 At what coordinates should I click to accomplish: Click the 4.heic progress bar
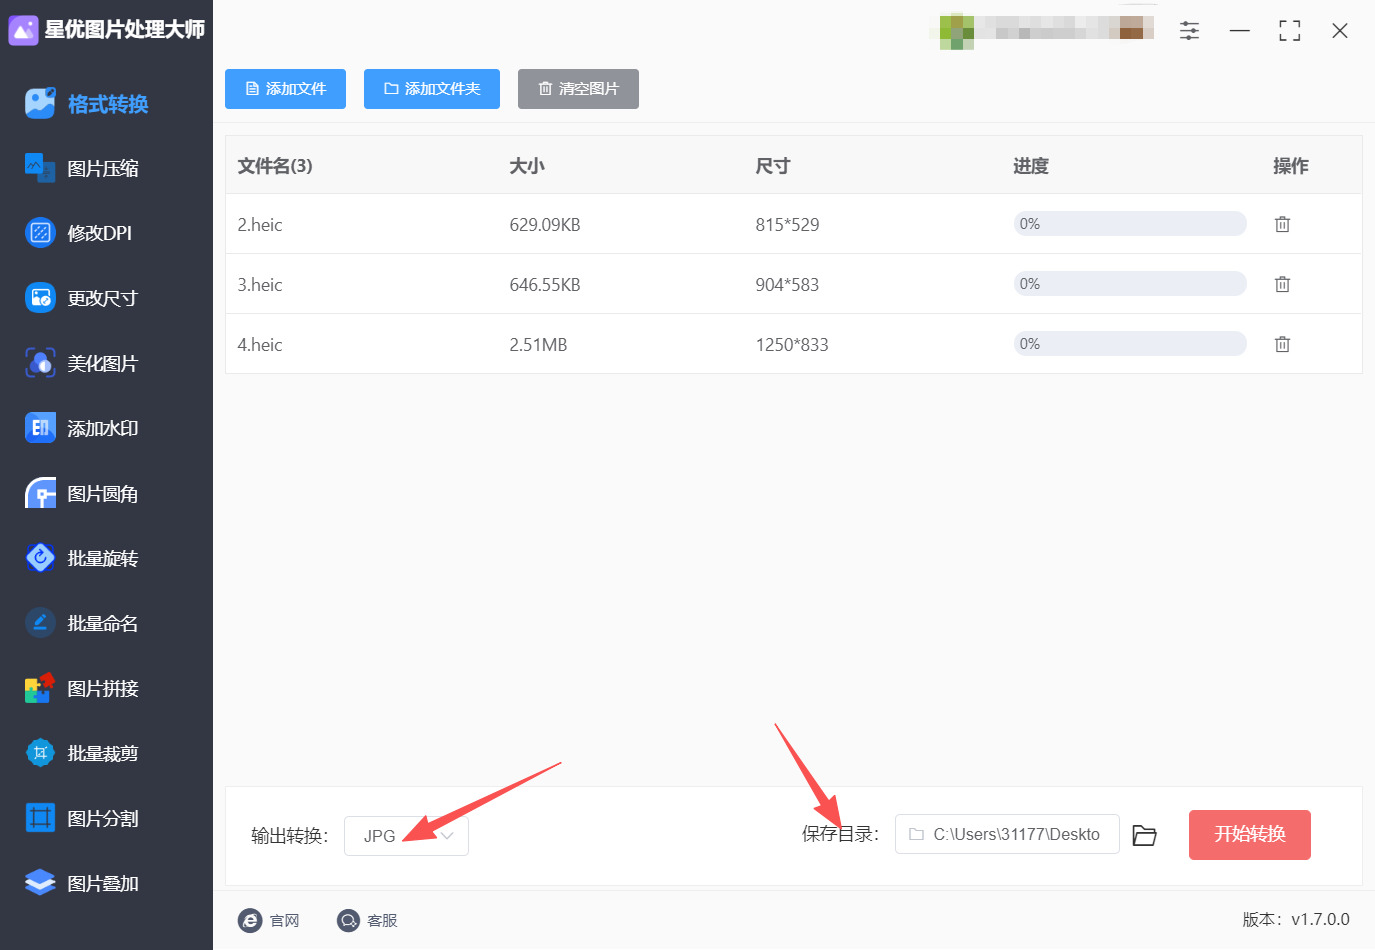1130,344
